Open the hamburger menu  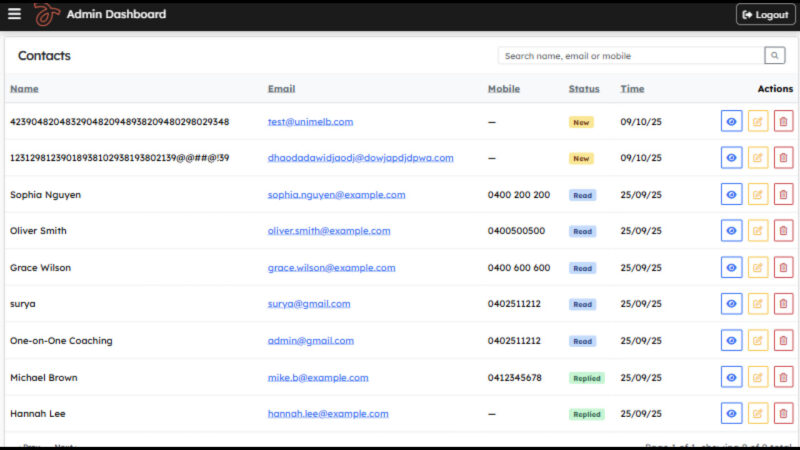tap(14, 14)
